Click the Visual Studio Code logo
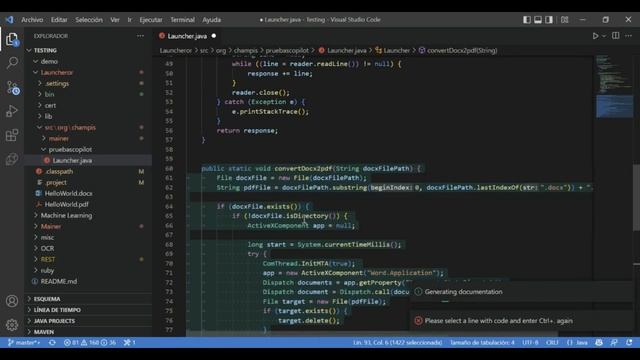 tap(9, 20)
